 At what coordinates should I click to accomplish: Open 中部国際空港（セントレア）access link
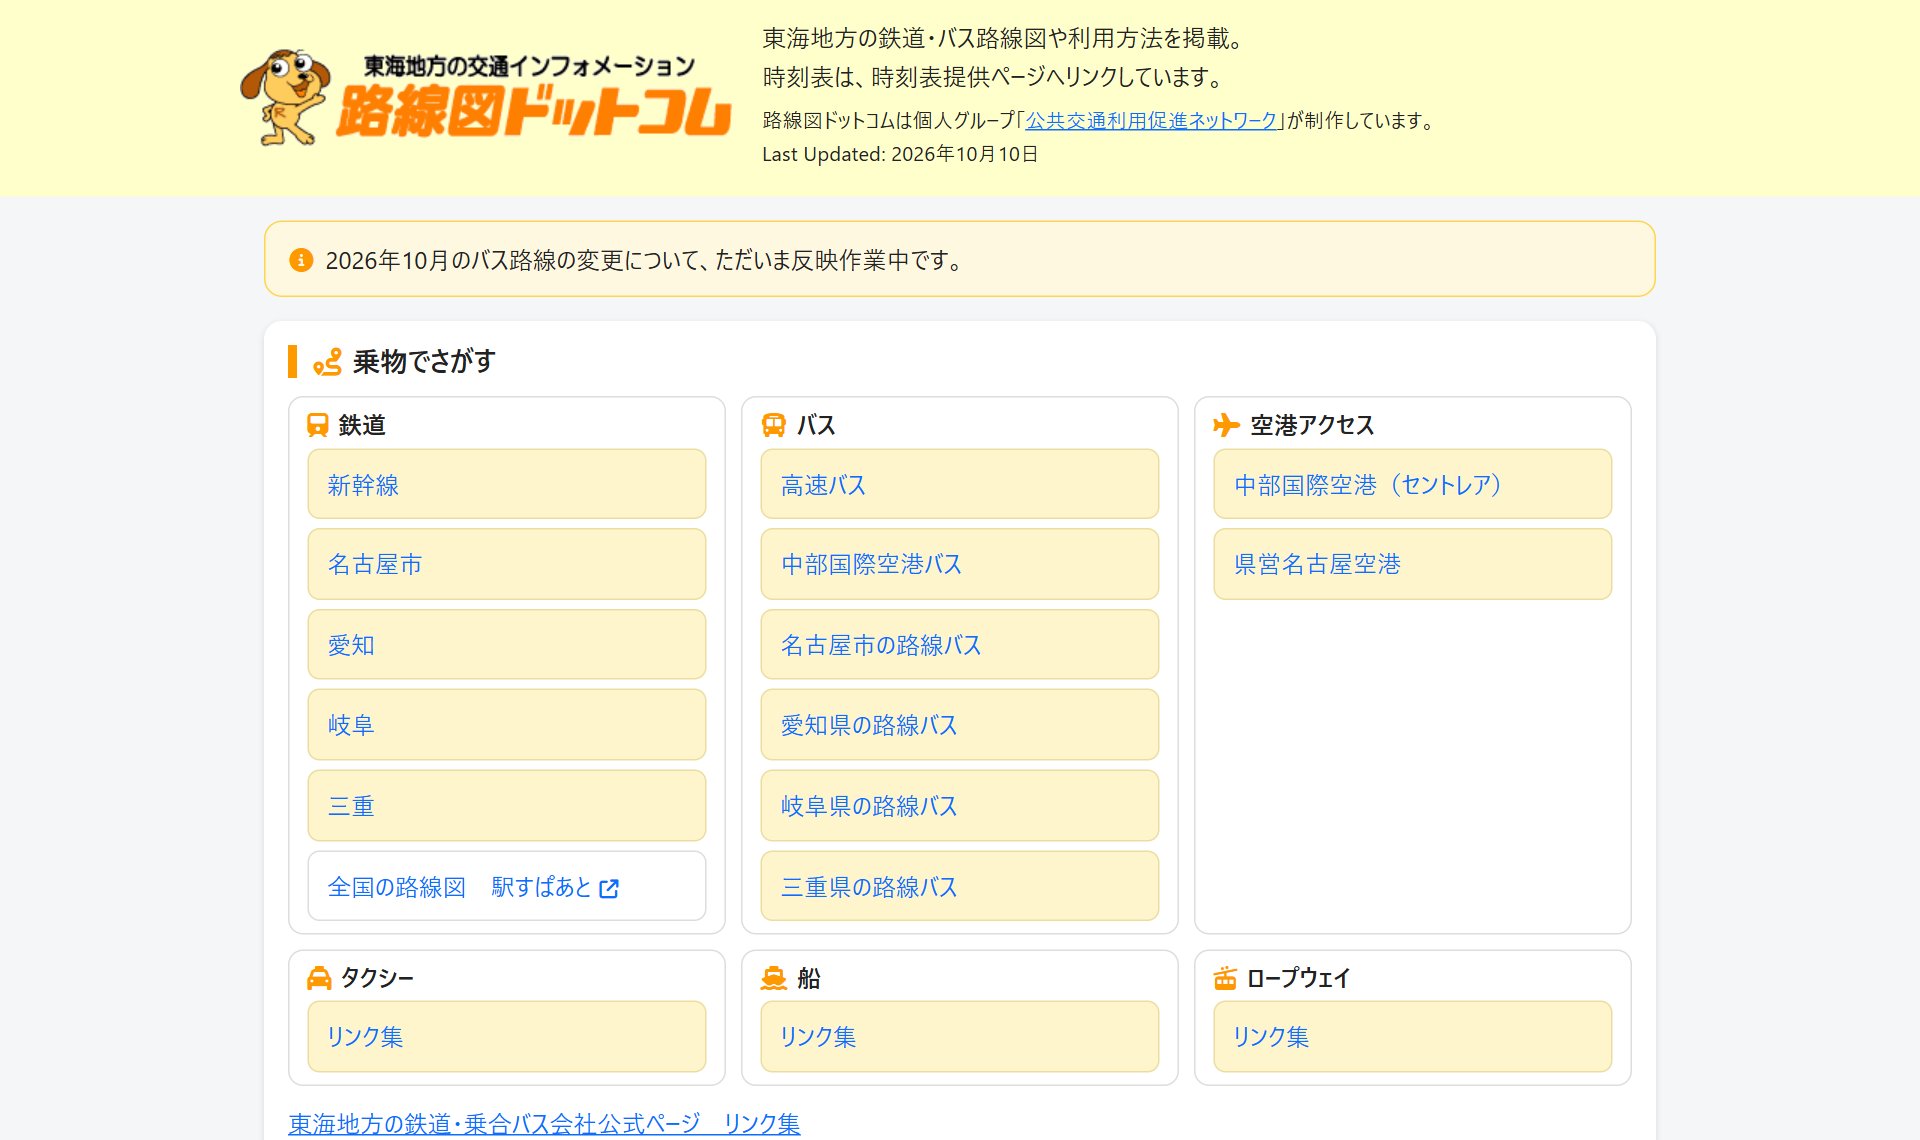pos(1413,484)
